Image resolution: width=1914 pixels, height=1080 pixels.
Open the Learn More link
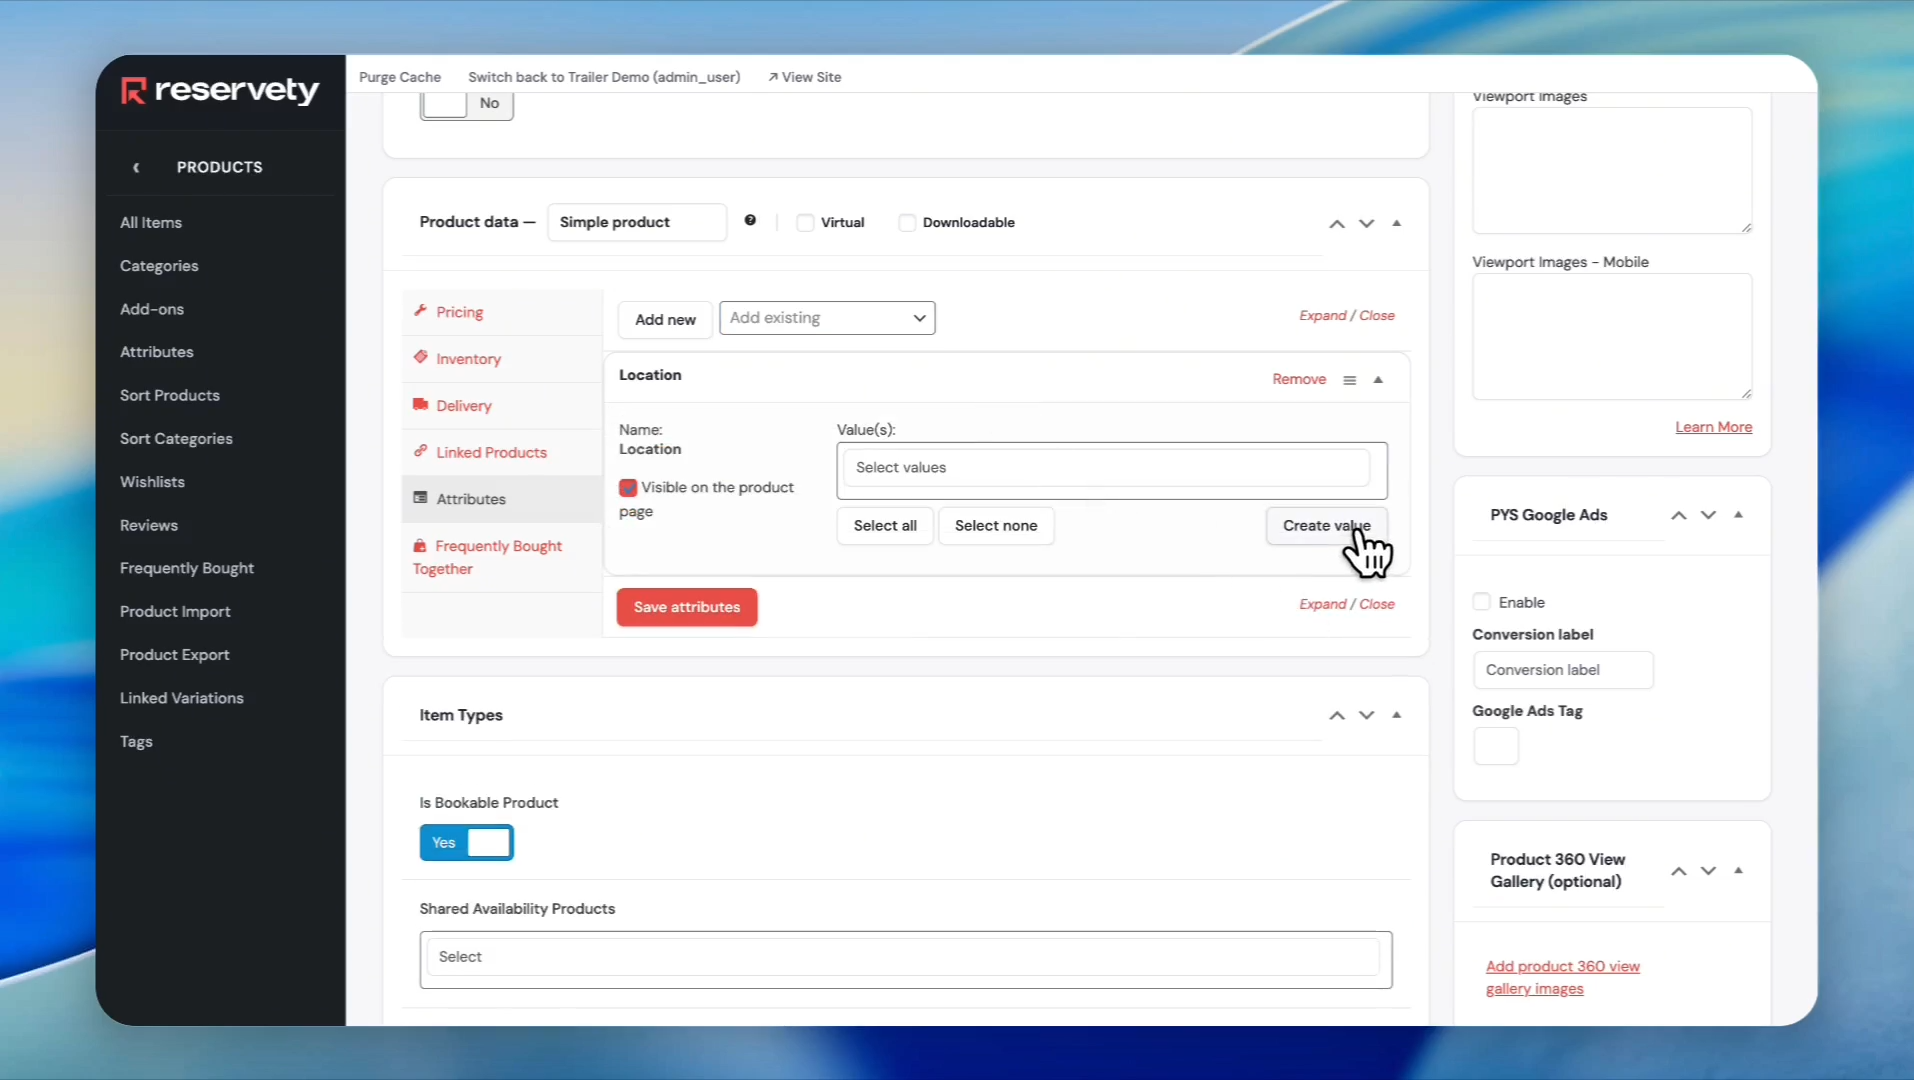coord(1714,427)
